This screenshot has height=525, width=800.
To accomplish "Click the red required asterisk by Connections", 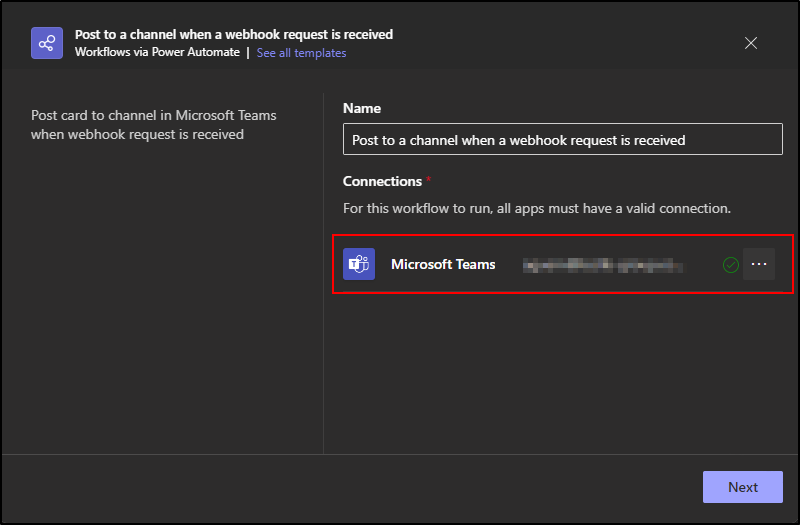I will (x=429, y=180).
